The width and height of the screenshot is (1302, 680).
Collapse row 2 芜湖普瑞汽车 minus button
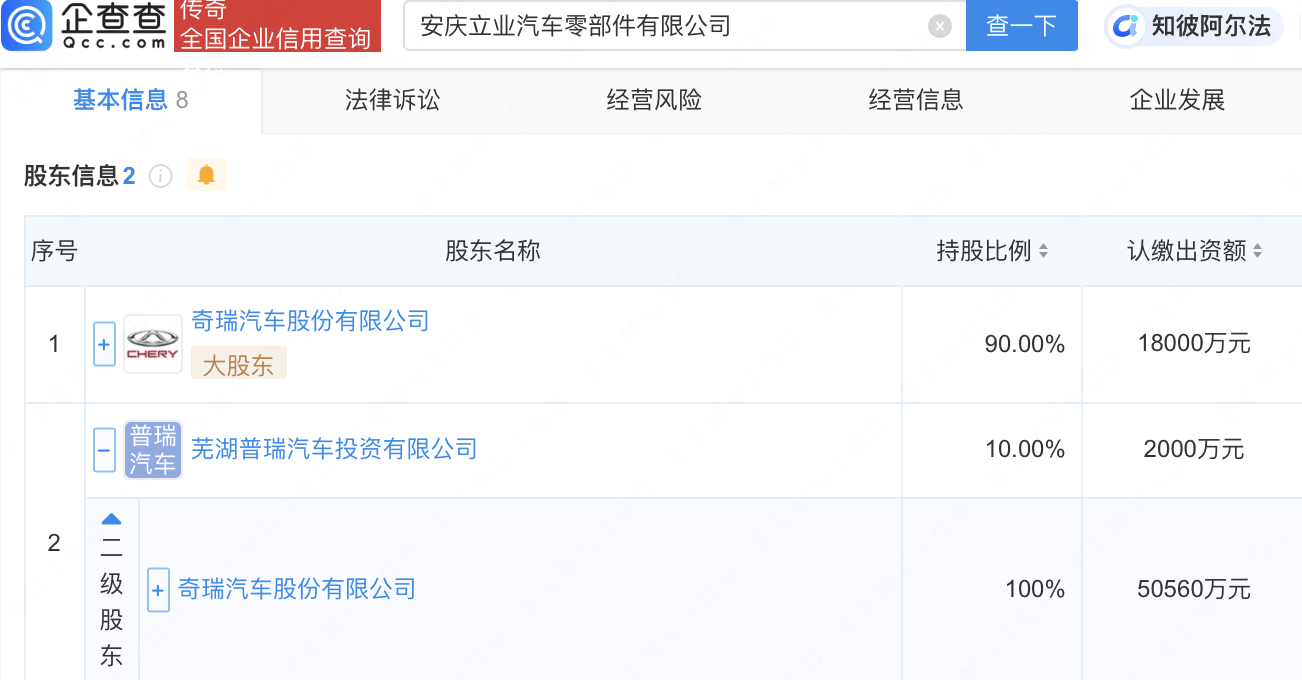[104, 450]
